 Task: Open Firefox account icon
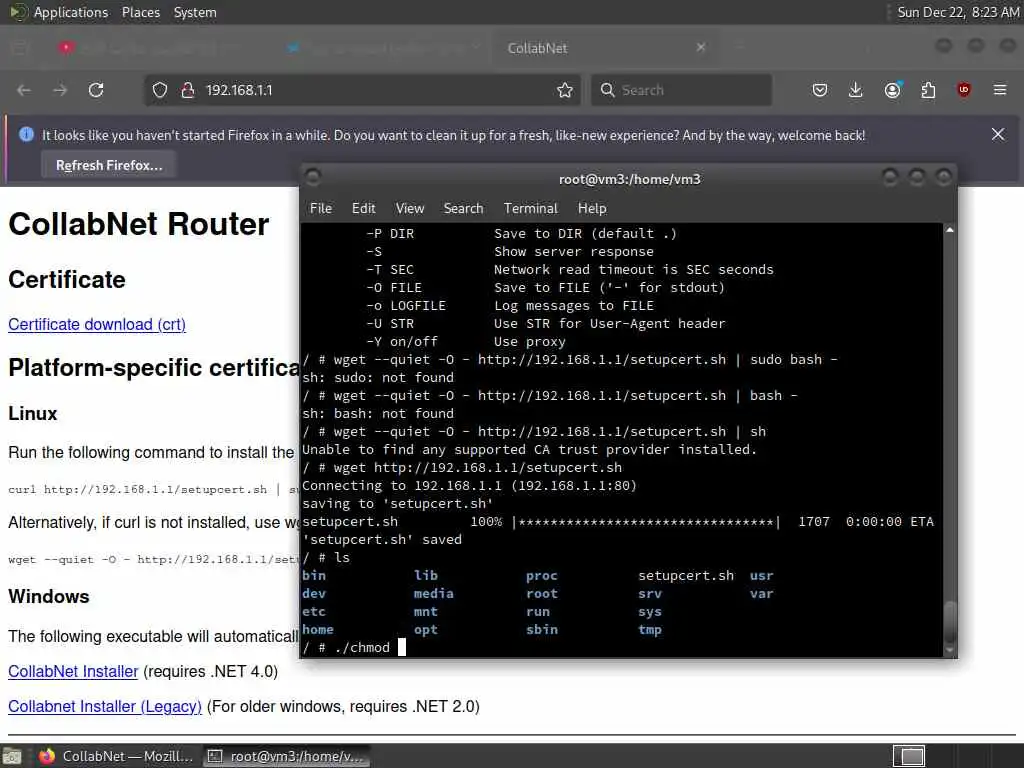pyautogui.click(x=892, y=90)
